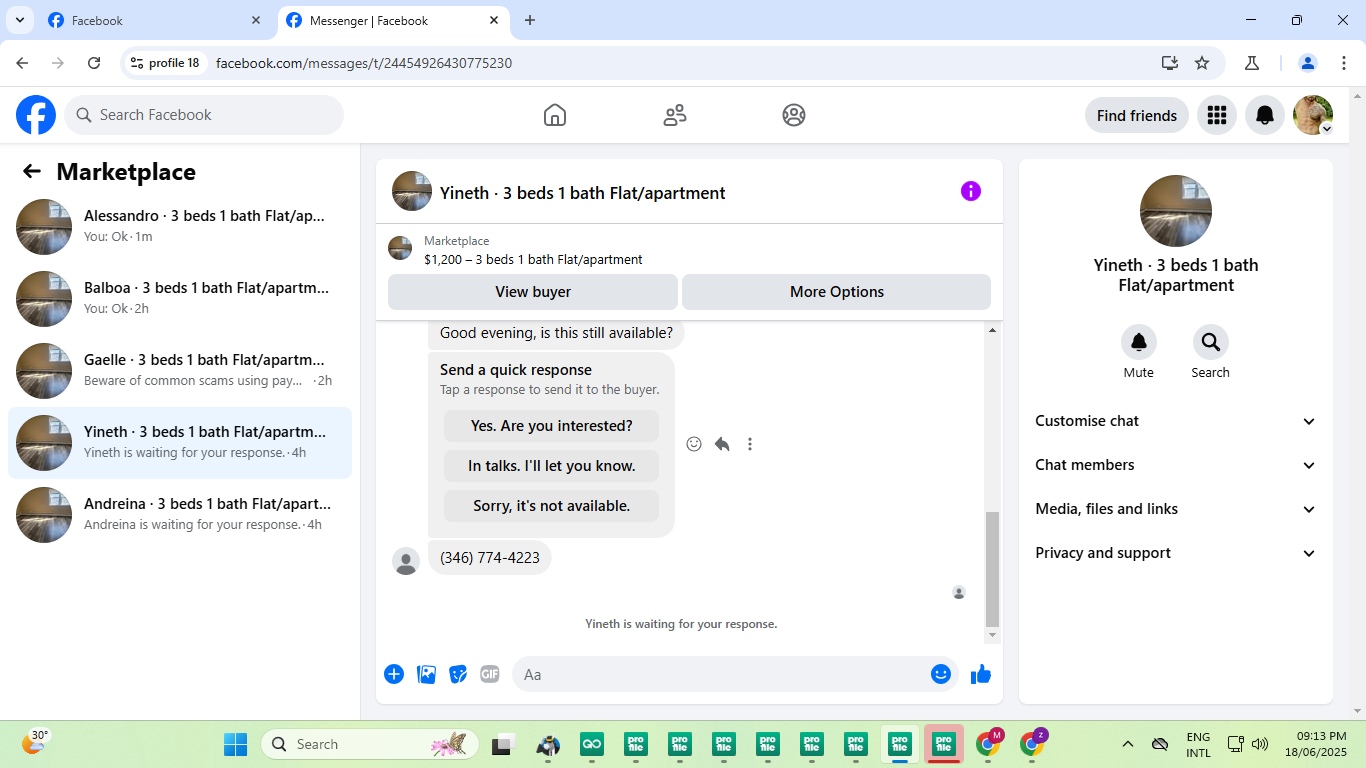Reply to the quick response message

(722, 444)
